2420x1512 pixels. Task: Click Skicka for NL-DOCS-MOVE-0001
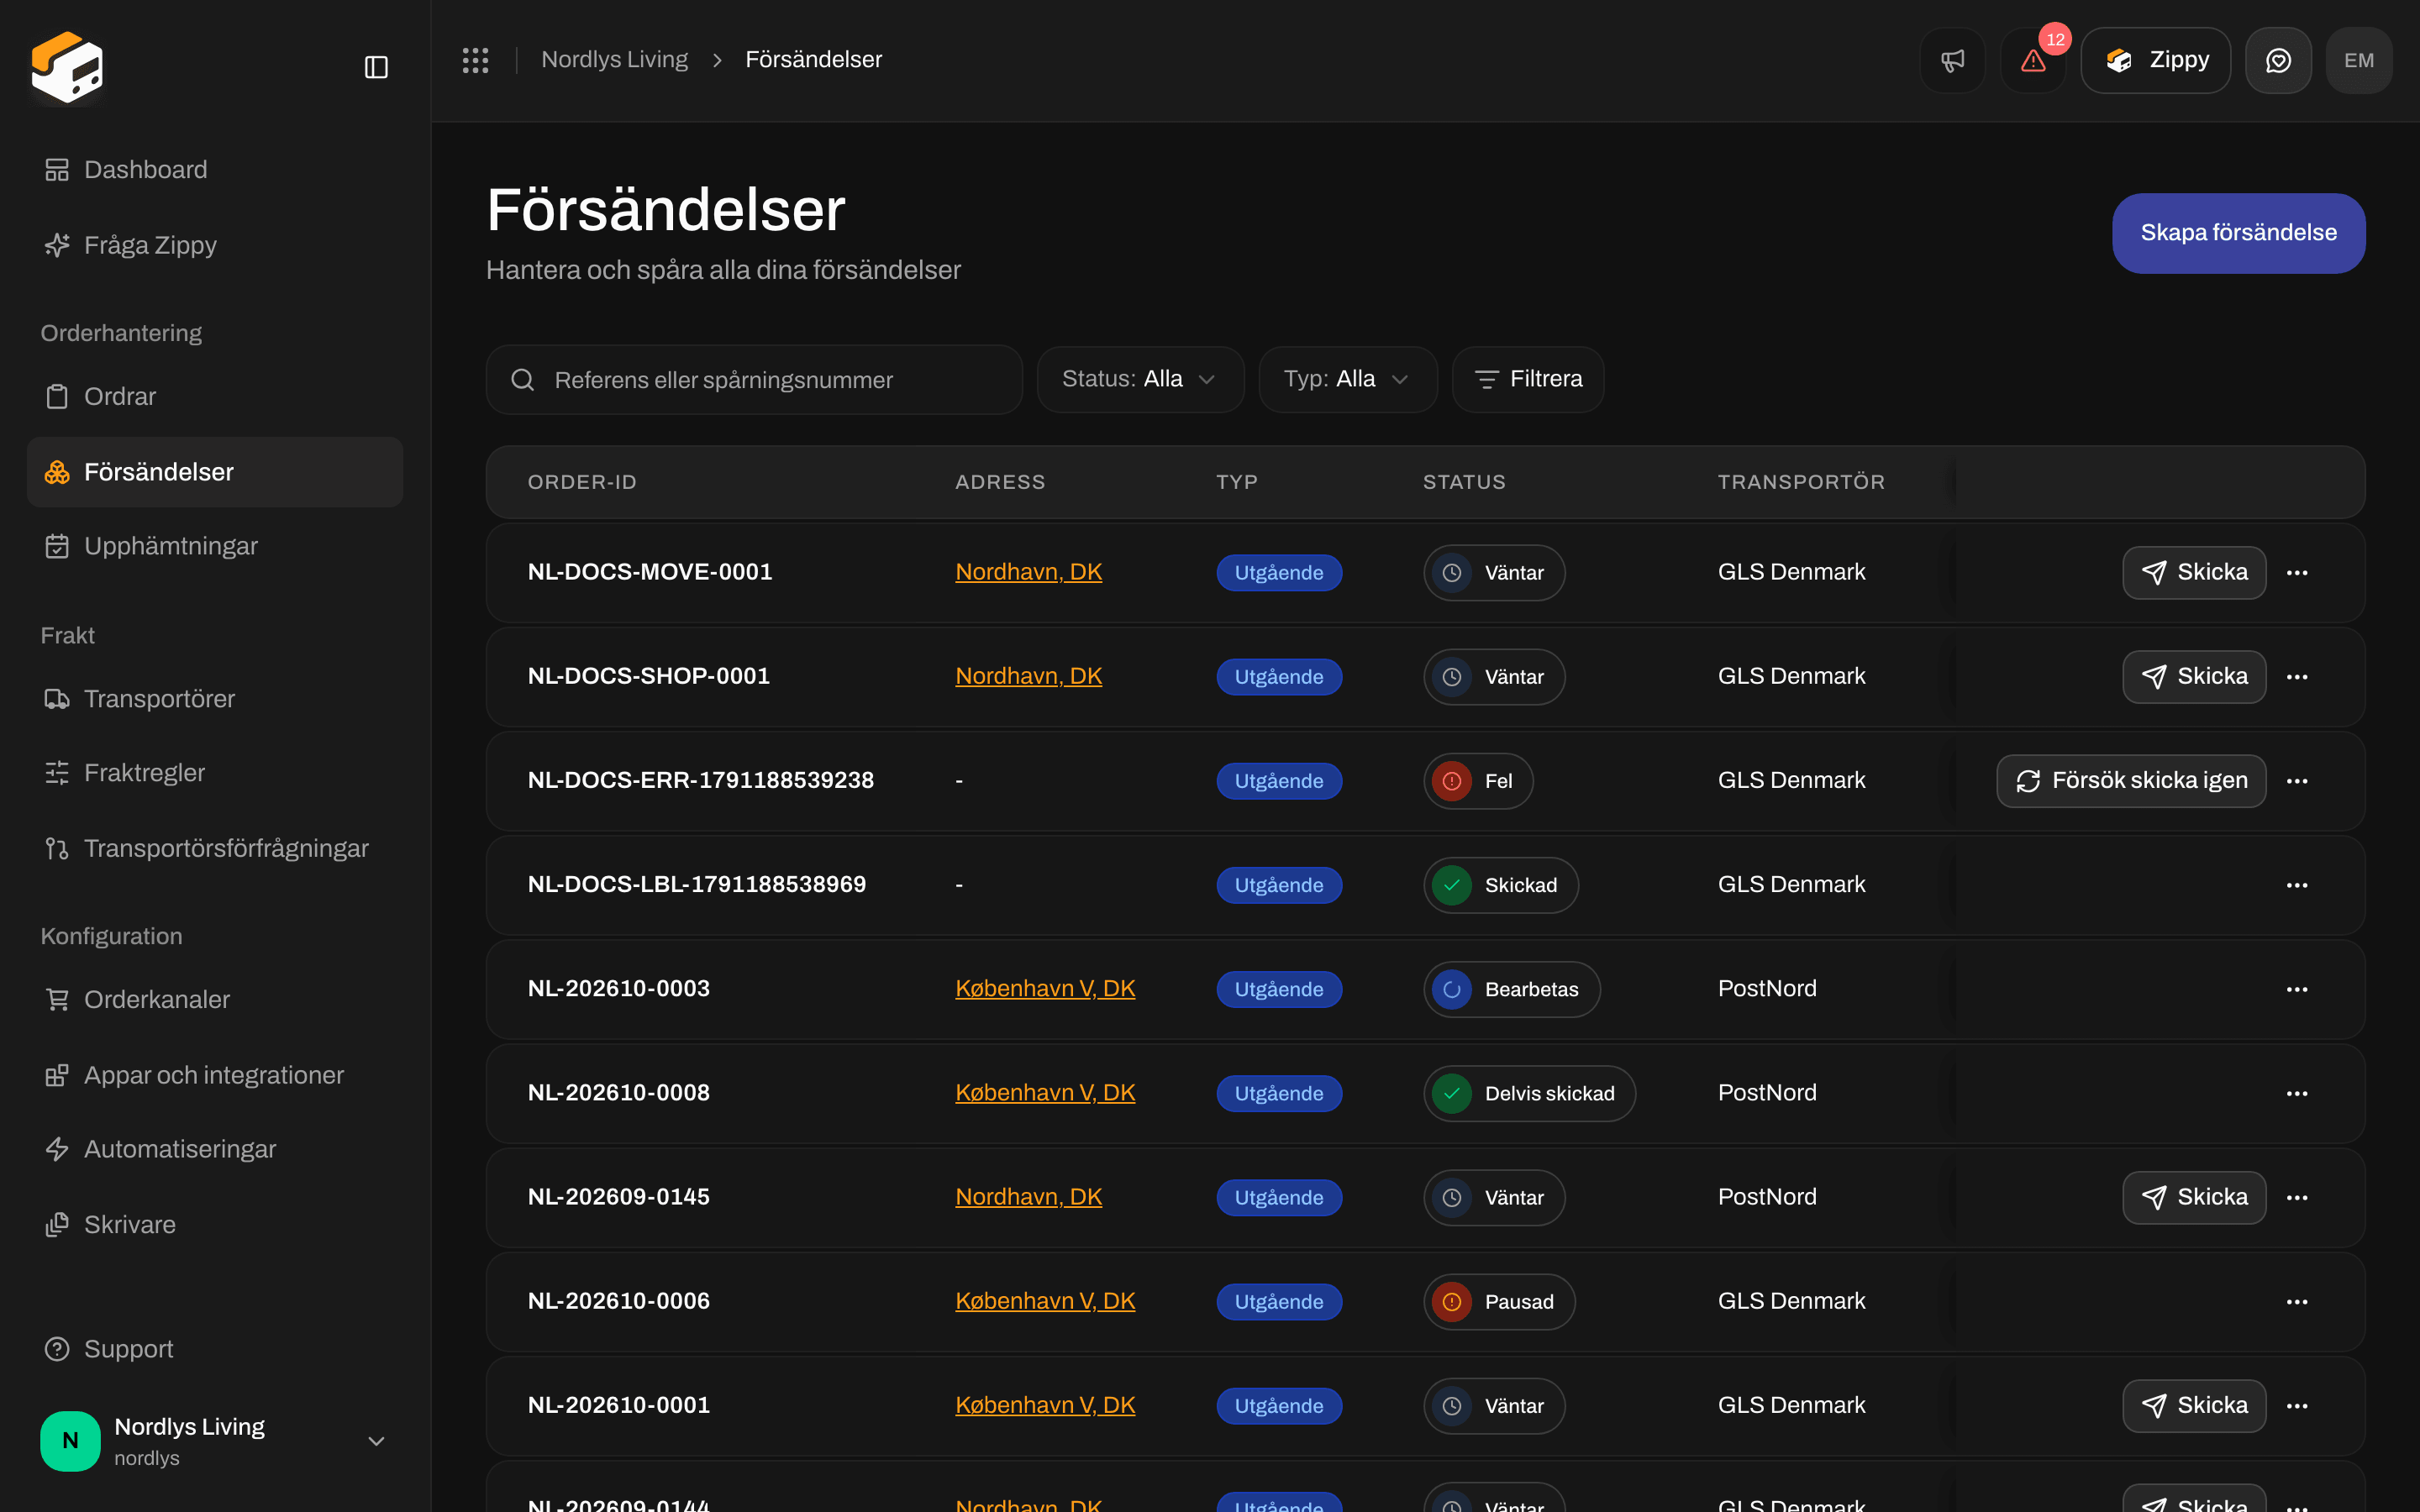(x=2194, y=573)
